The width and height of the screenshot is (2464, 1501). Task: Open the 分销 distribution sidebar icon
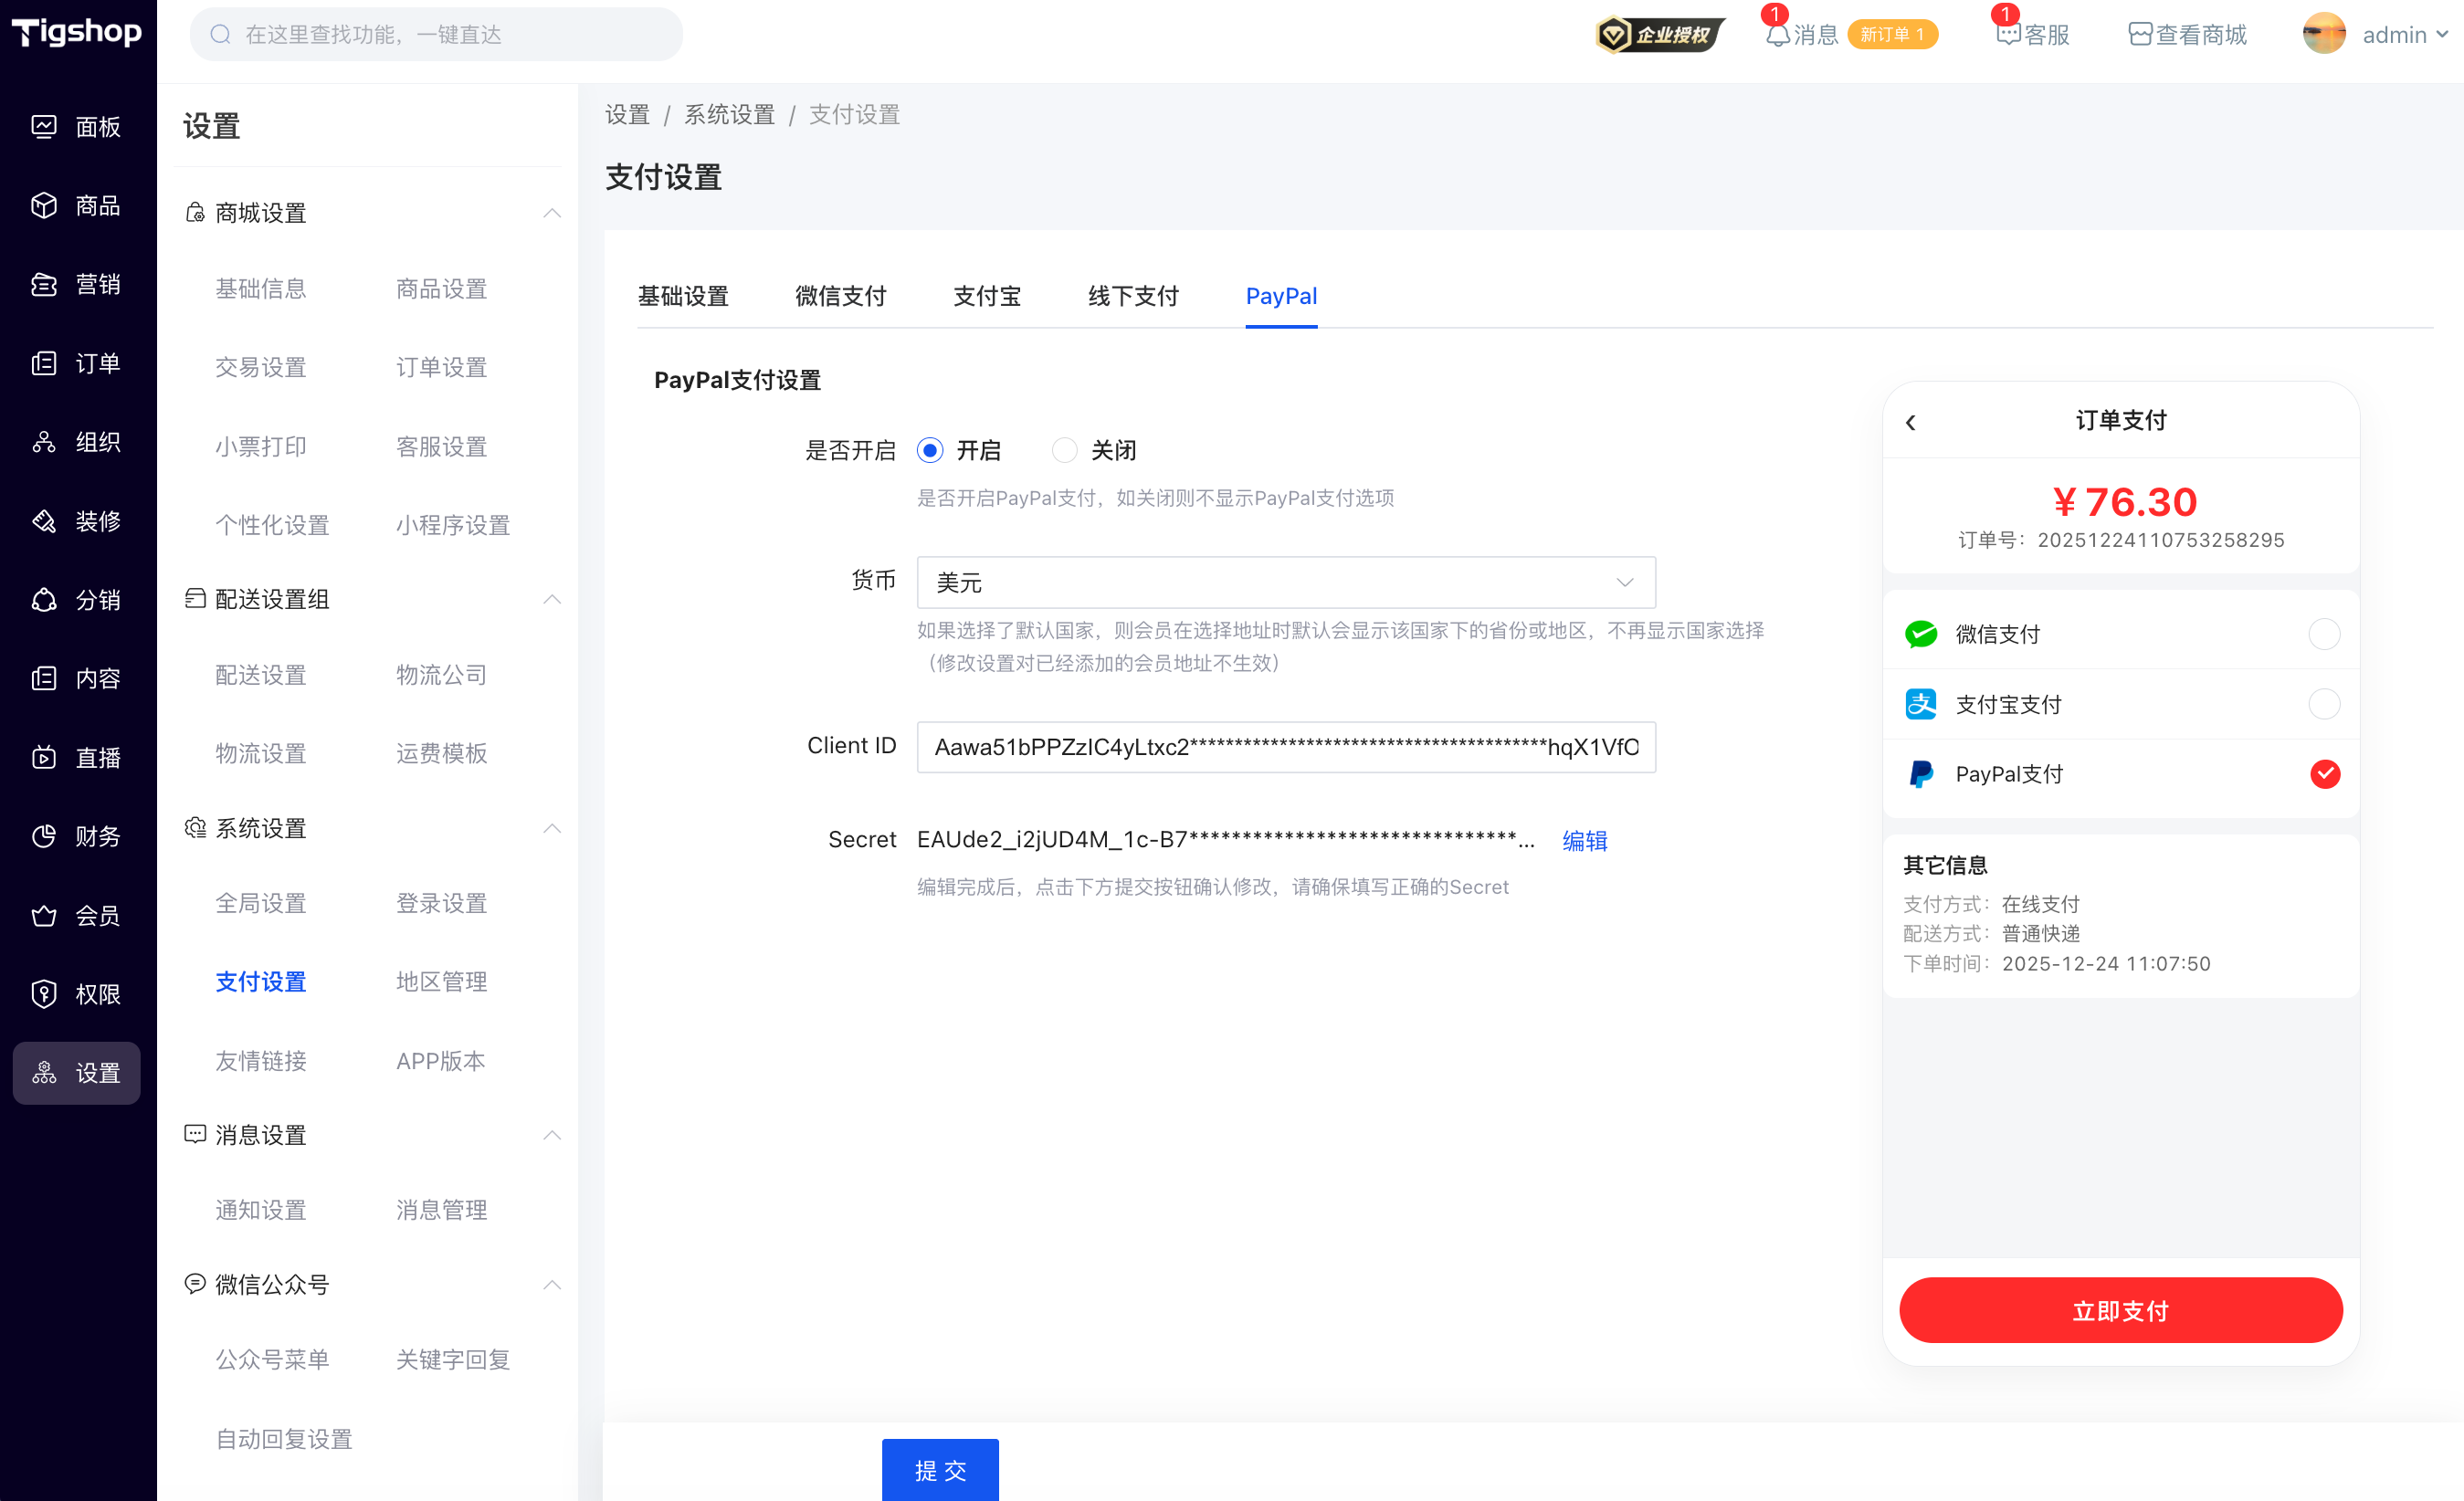point(44,600)
